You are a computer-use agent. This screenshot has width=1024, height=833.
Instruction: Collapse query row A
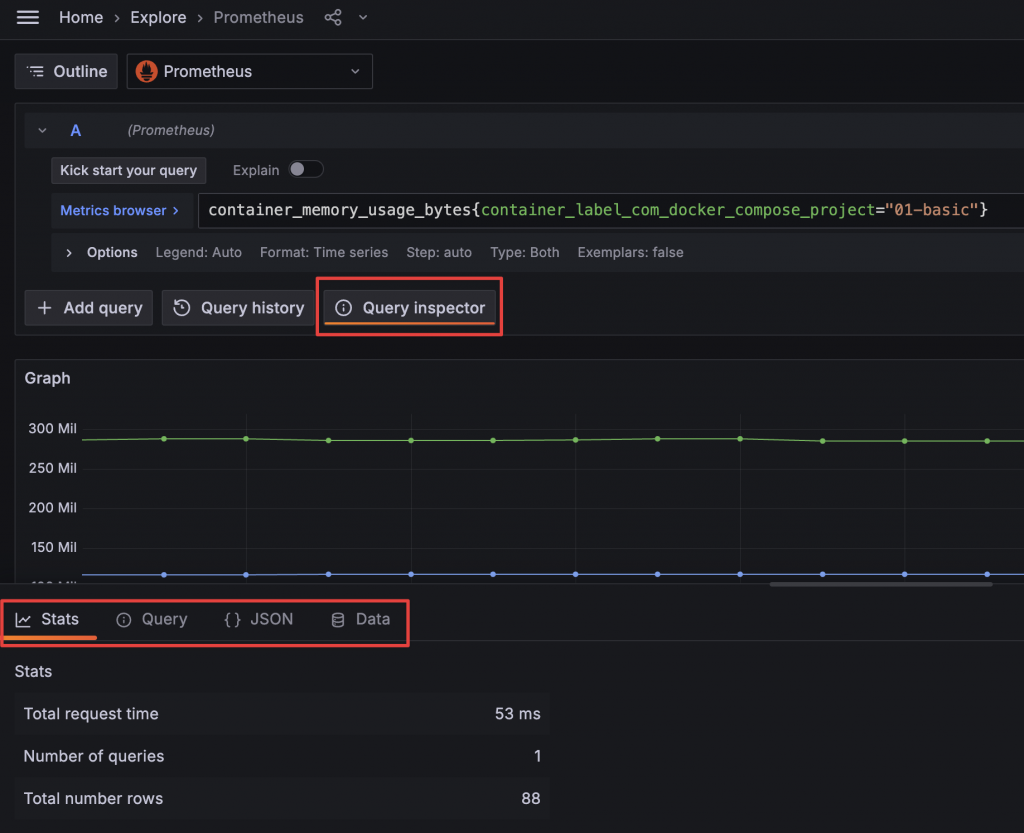(x=42, y=131)
